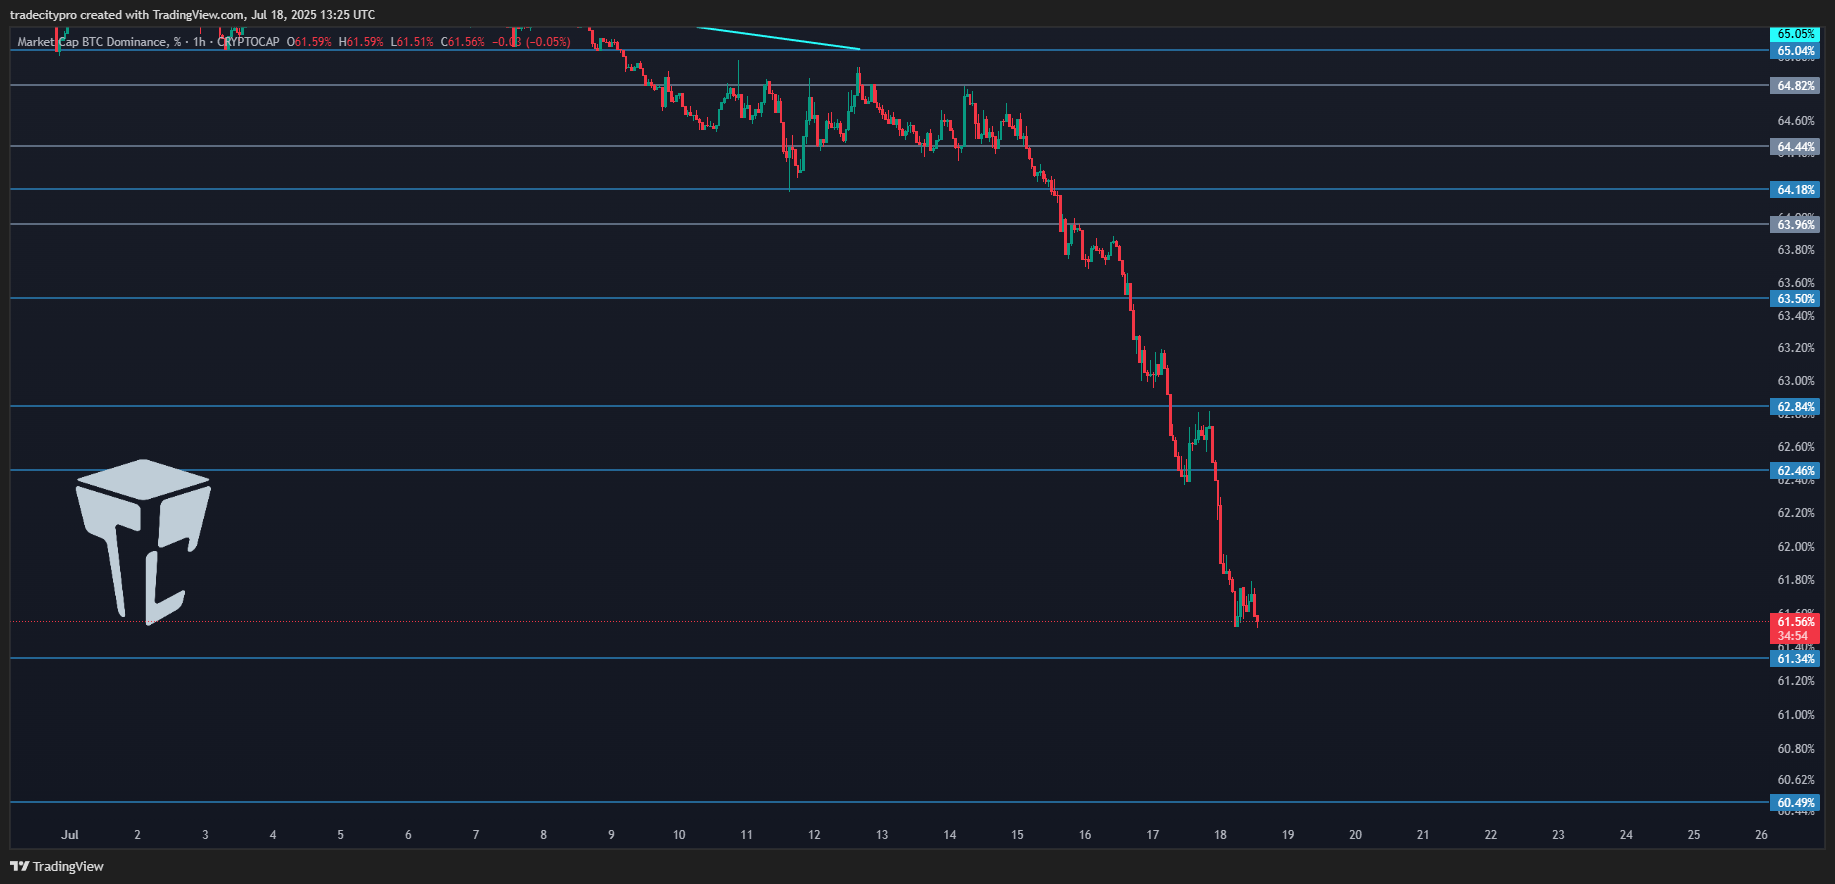Click the TradingView logo at bottom left
The image size is (1835, 884).
57,866
